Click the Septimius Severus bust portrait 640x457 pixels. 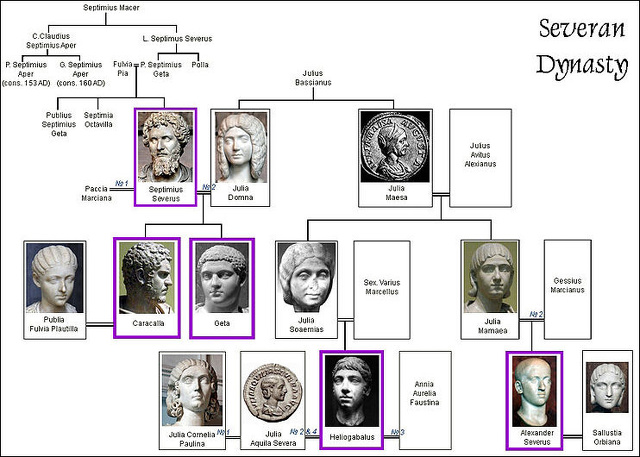[x=163, y=146]
